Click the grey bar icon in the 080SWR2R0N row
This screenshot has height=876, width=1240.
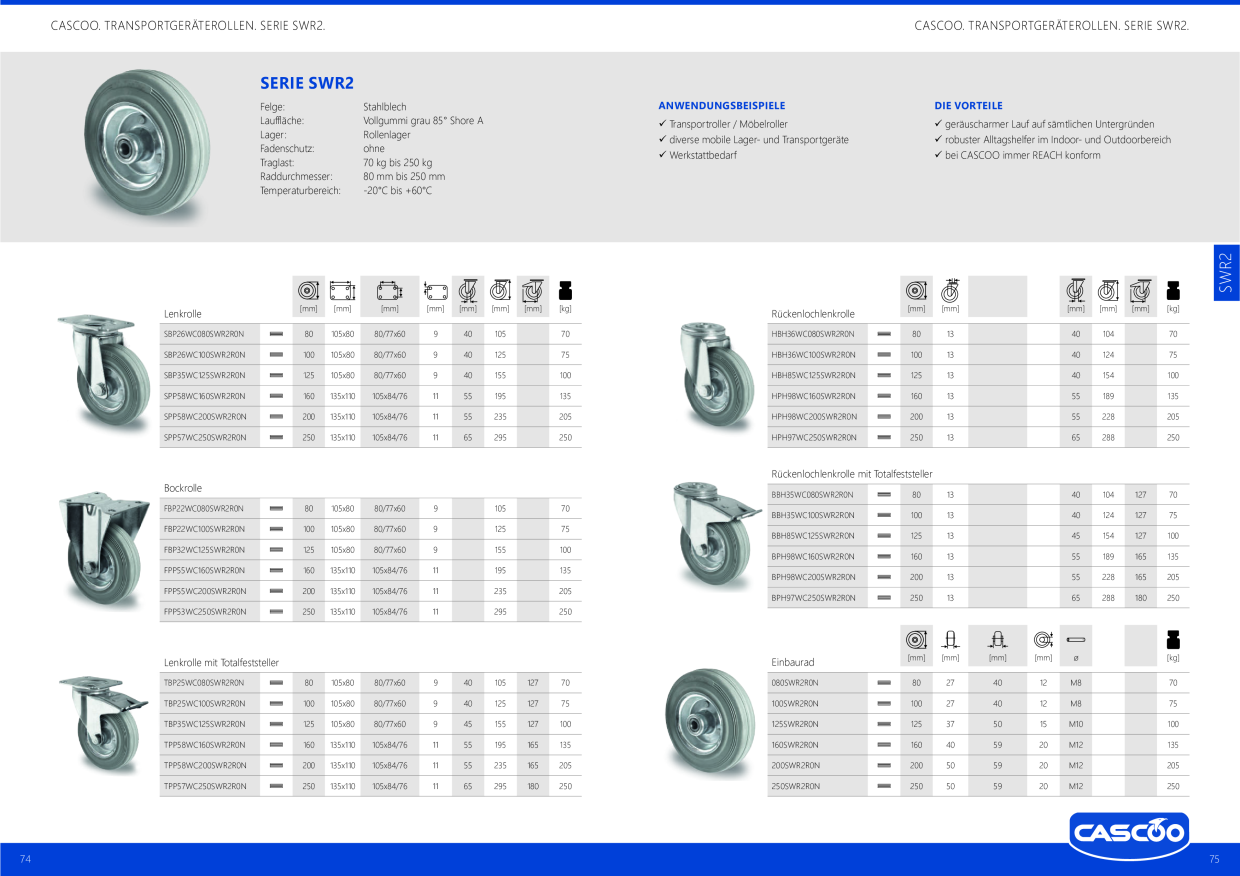(884, 683)
